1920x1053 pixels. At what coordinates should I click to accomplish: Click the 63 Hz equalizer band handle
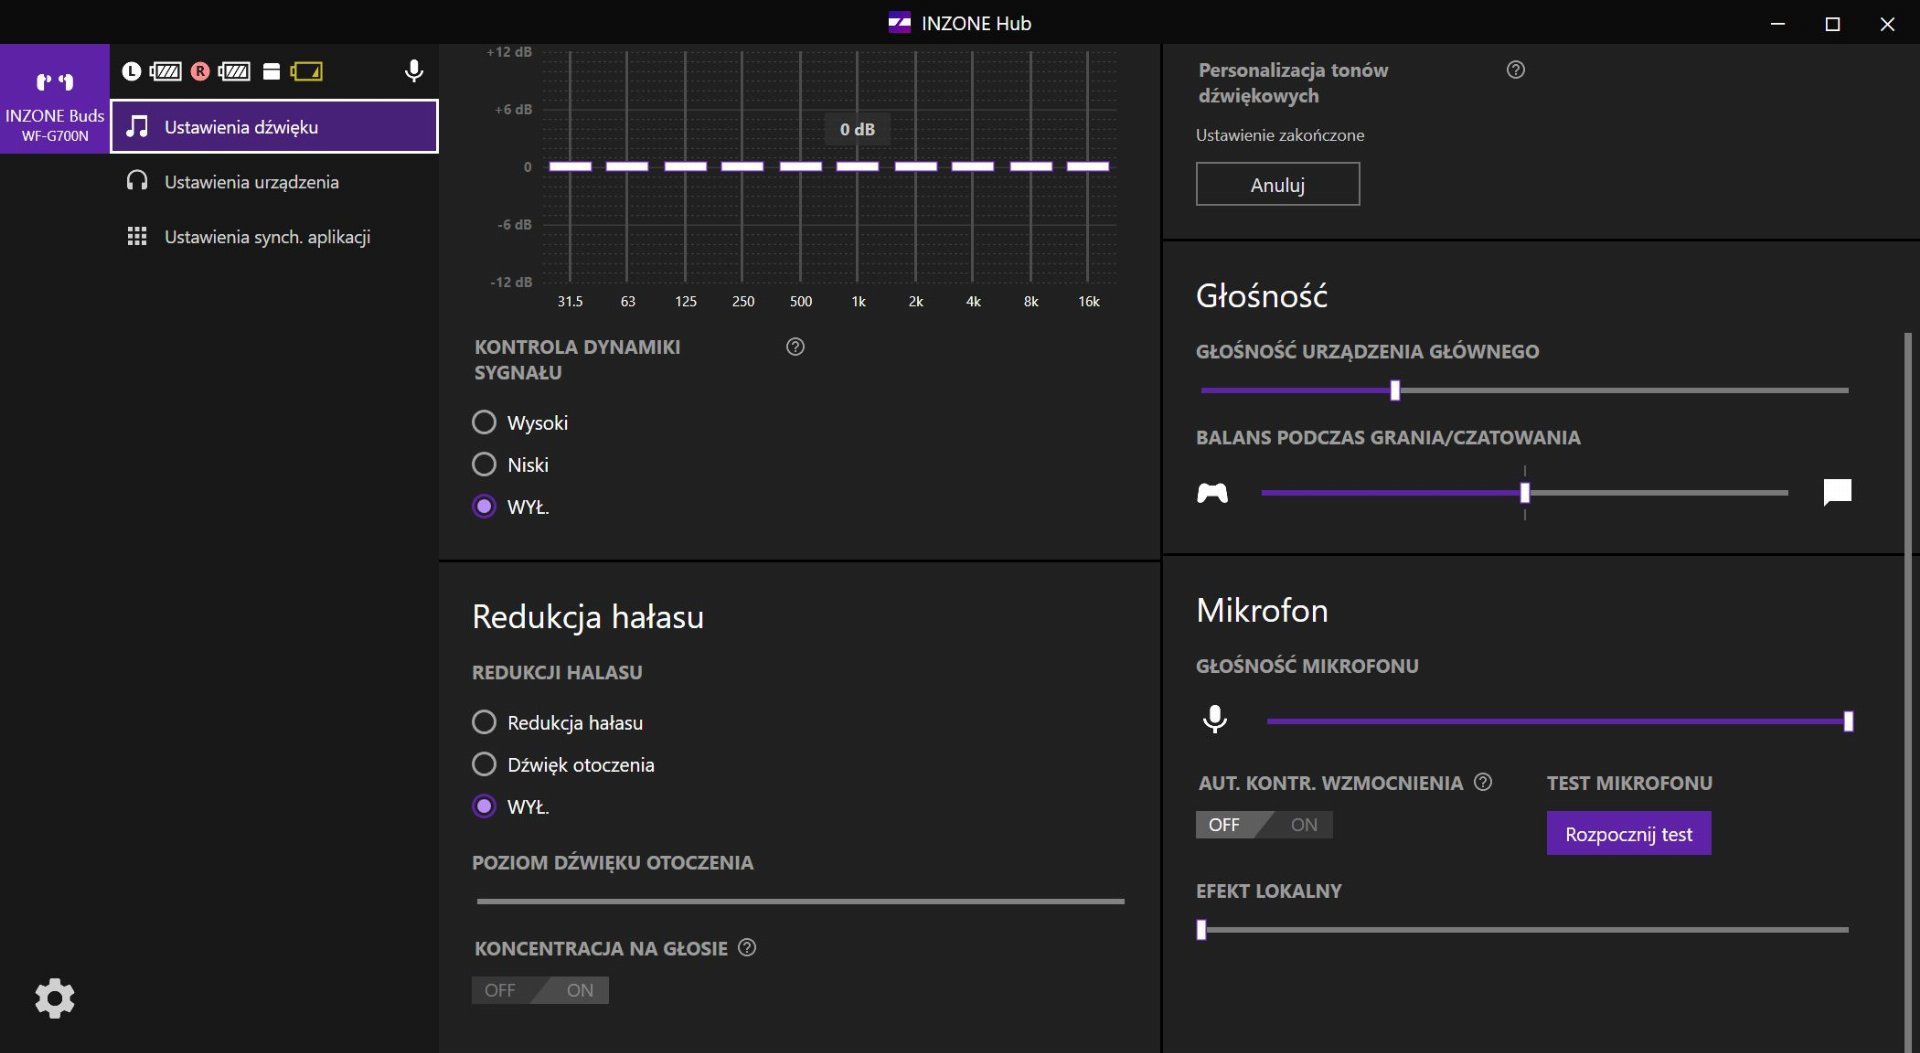(x=627, y=166)
